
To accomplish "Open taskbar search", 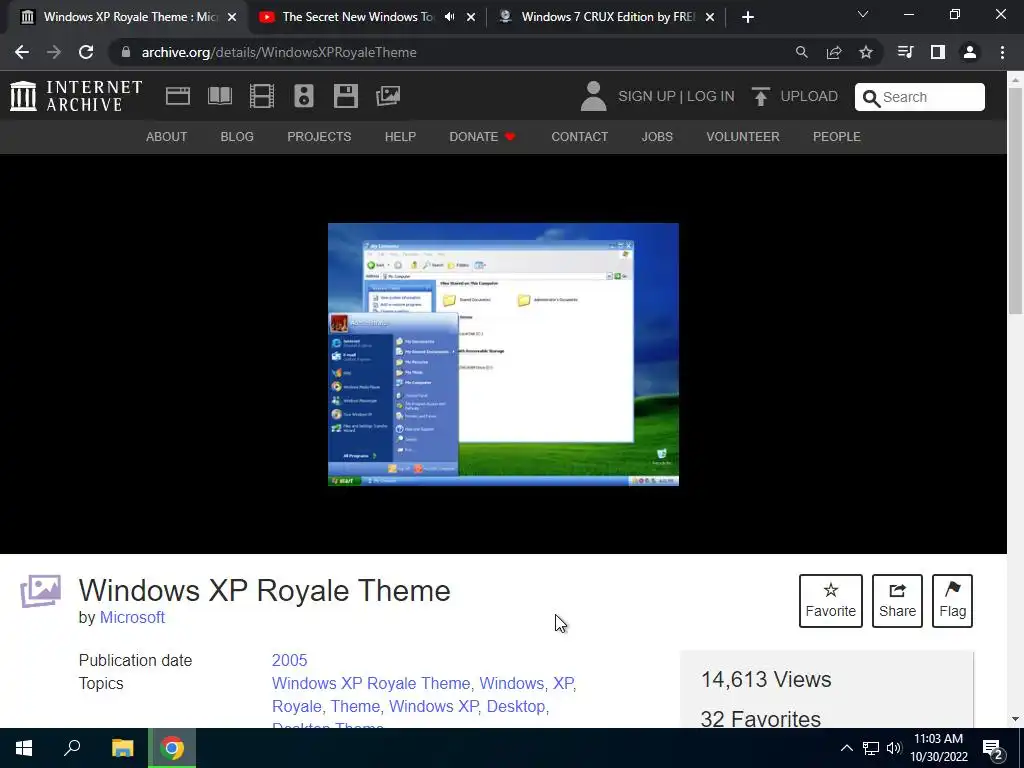I will pos(72,748).
